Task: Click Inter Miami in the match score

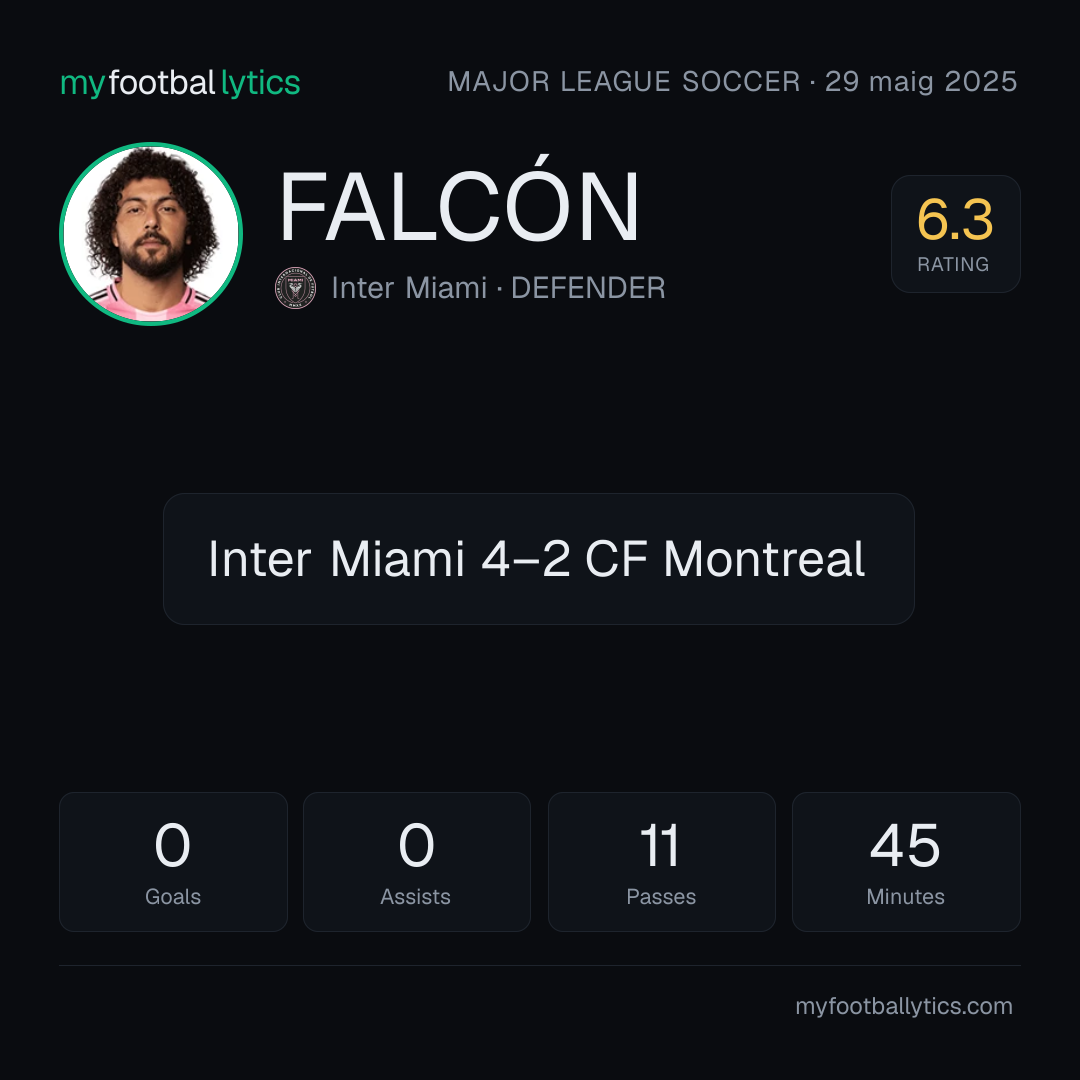Action: 337,559
